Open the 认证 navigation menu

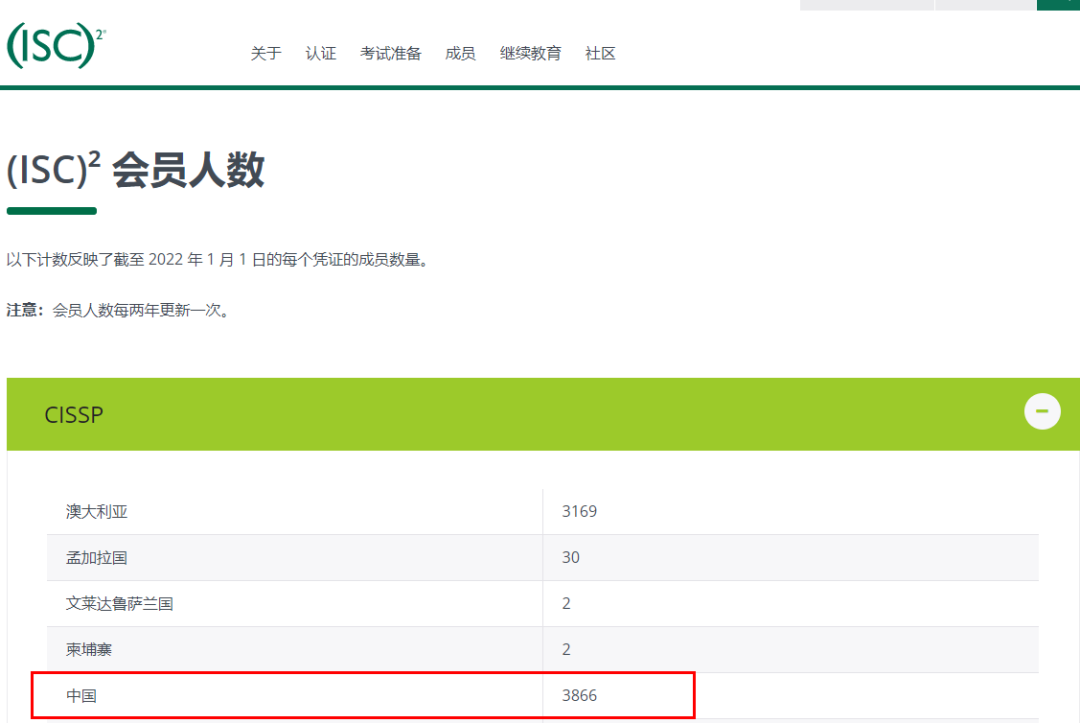coord(321,54)
